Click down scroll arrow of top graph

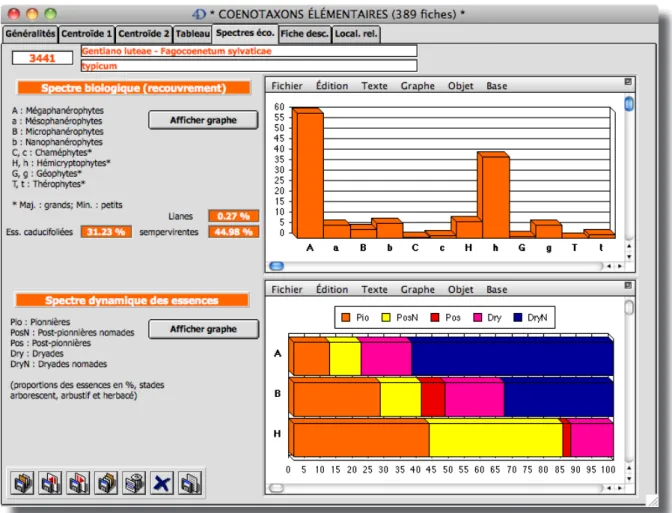click(629, 257)
